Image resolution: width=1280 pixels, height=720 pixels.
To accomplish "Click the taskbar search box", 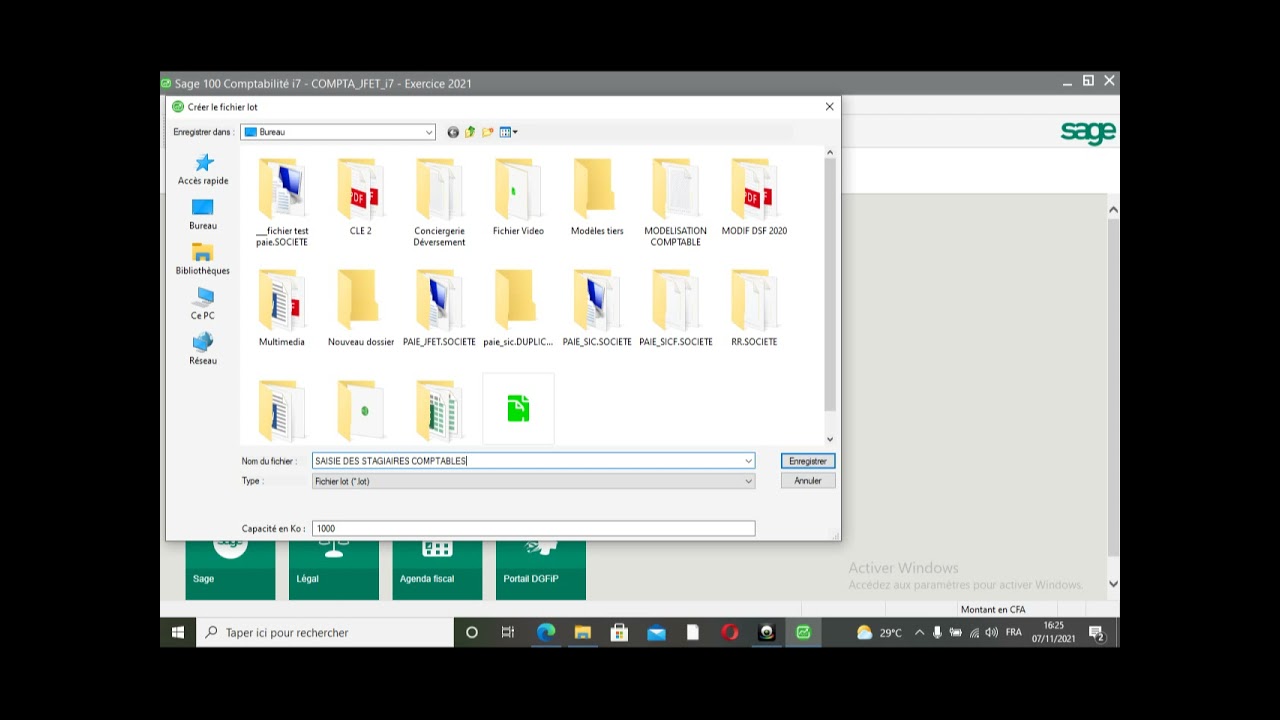I will point(324,632).
